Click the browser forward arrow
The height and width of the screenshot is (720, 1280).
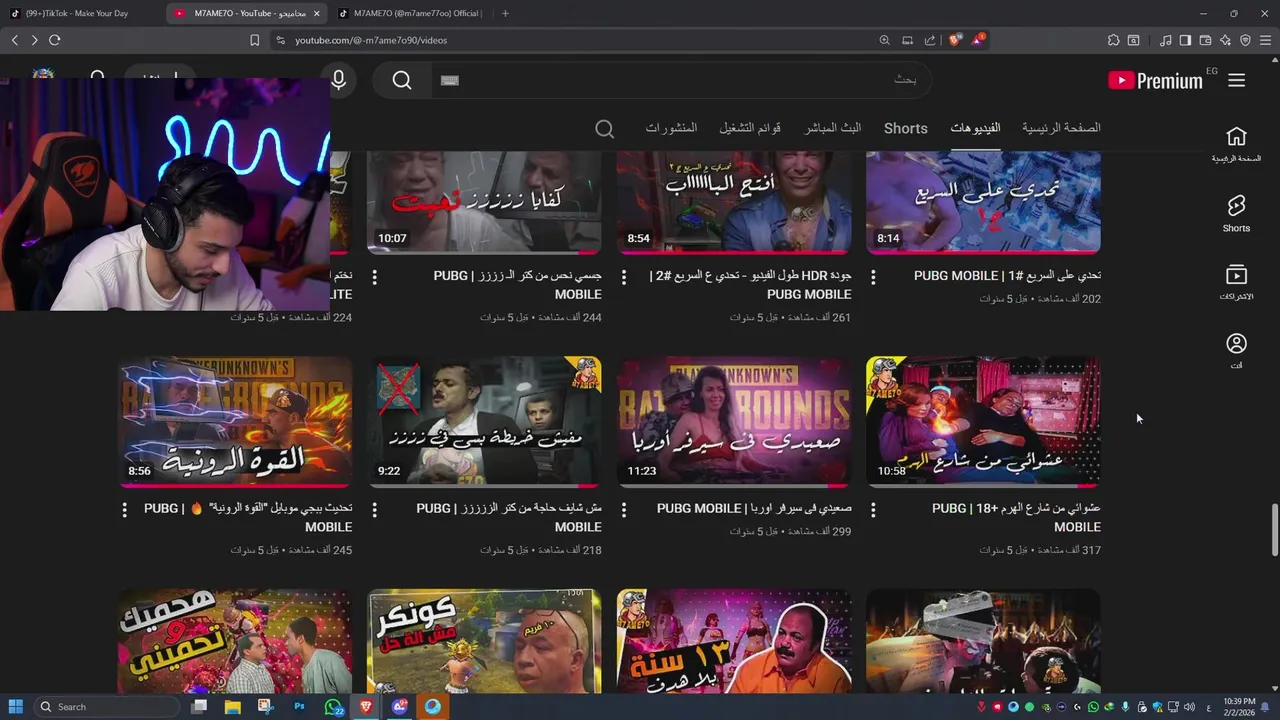click(34, 40)
